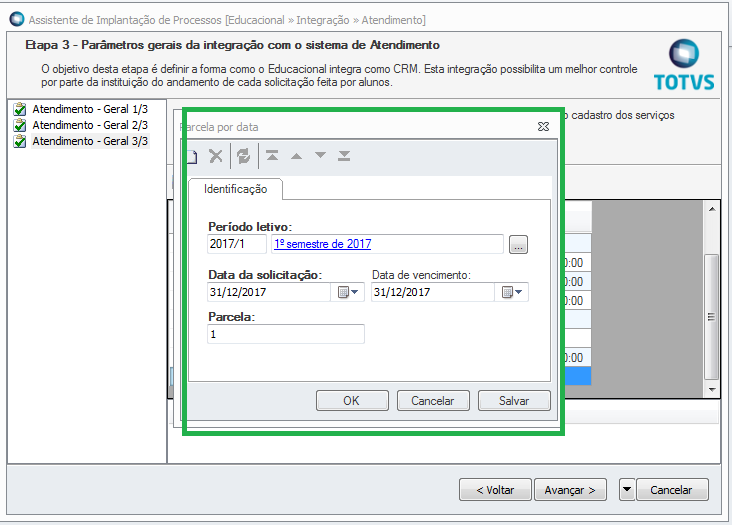Open the Identificação tab
The height and width of the screenshot is (525, 732).
235,189
